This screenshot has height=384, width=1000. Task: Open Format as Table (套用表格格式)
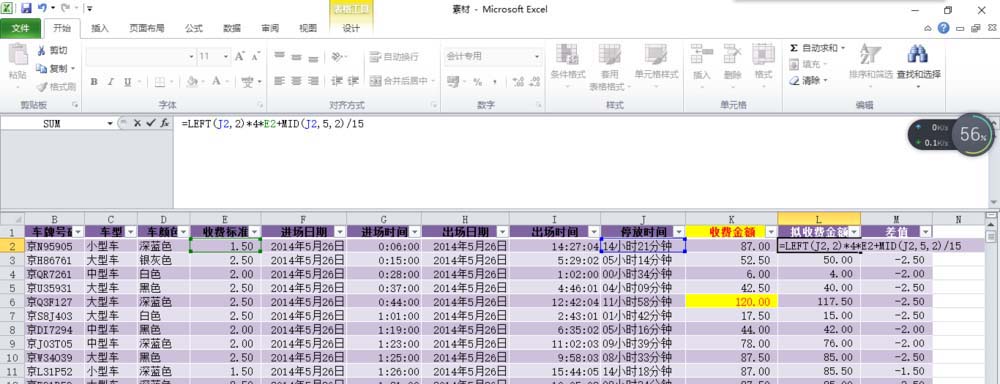pyautogui.click(x=609, y=67)
